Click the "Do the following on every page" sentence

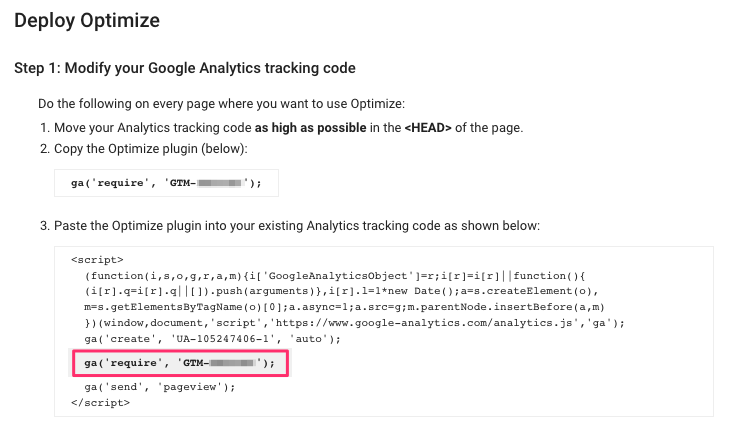(x=223, y=104)
